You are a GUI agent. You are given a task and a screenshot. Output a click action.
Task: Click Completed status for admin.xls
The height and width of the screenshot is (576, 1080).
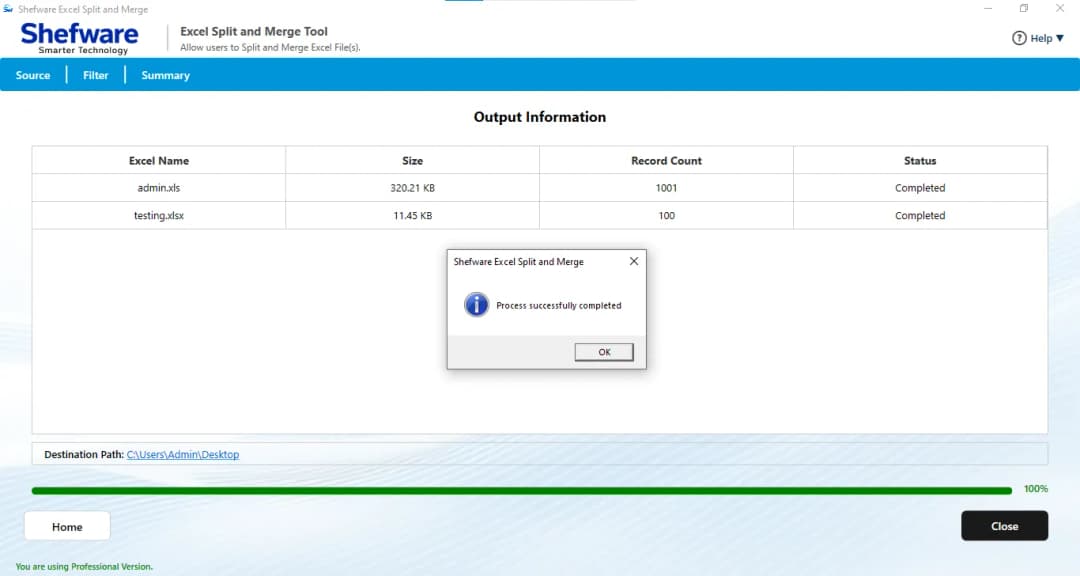coord(920,187)
